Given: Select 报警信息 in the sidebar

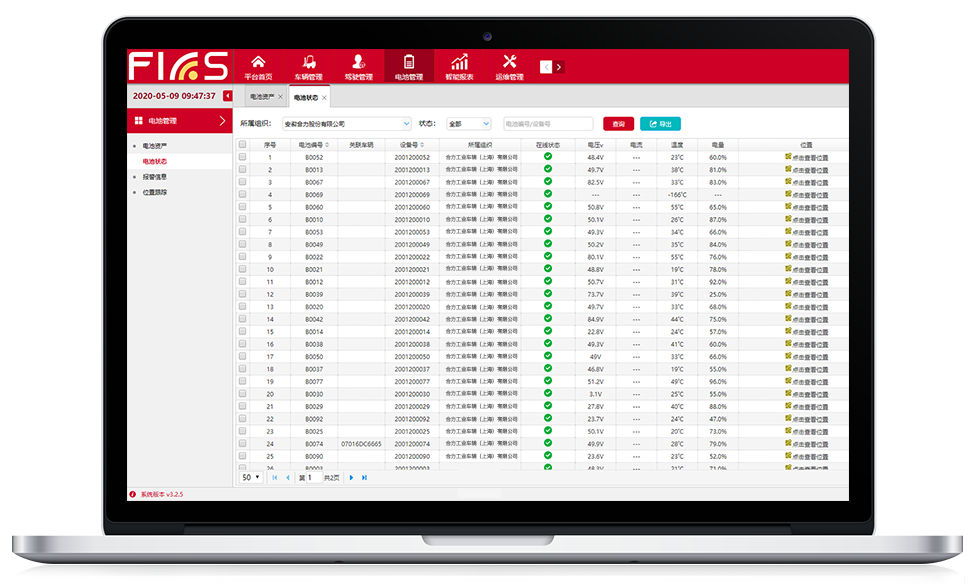Looking at the screenshot, I should (x=155, y=176).
